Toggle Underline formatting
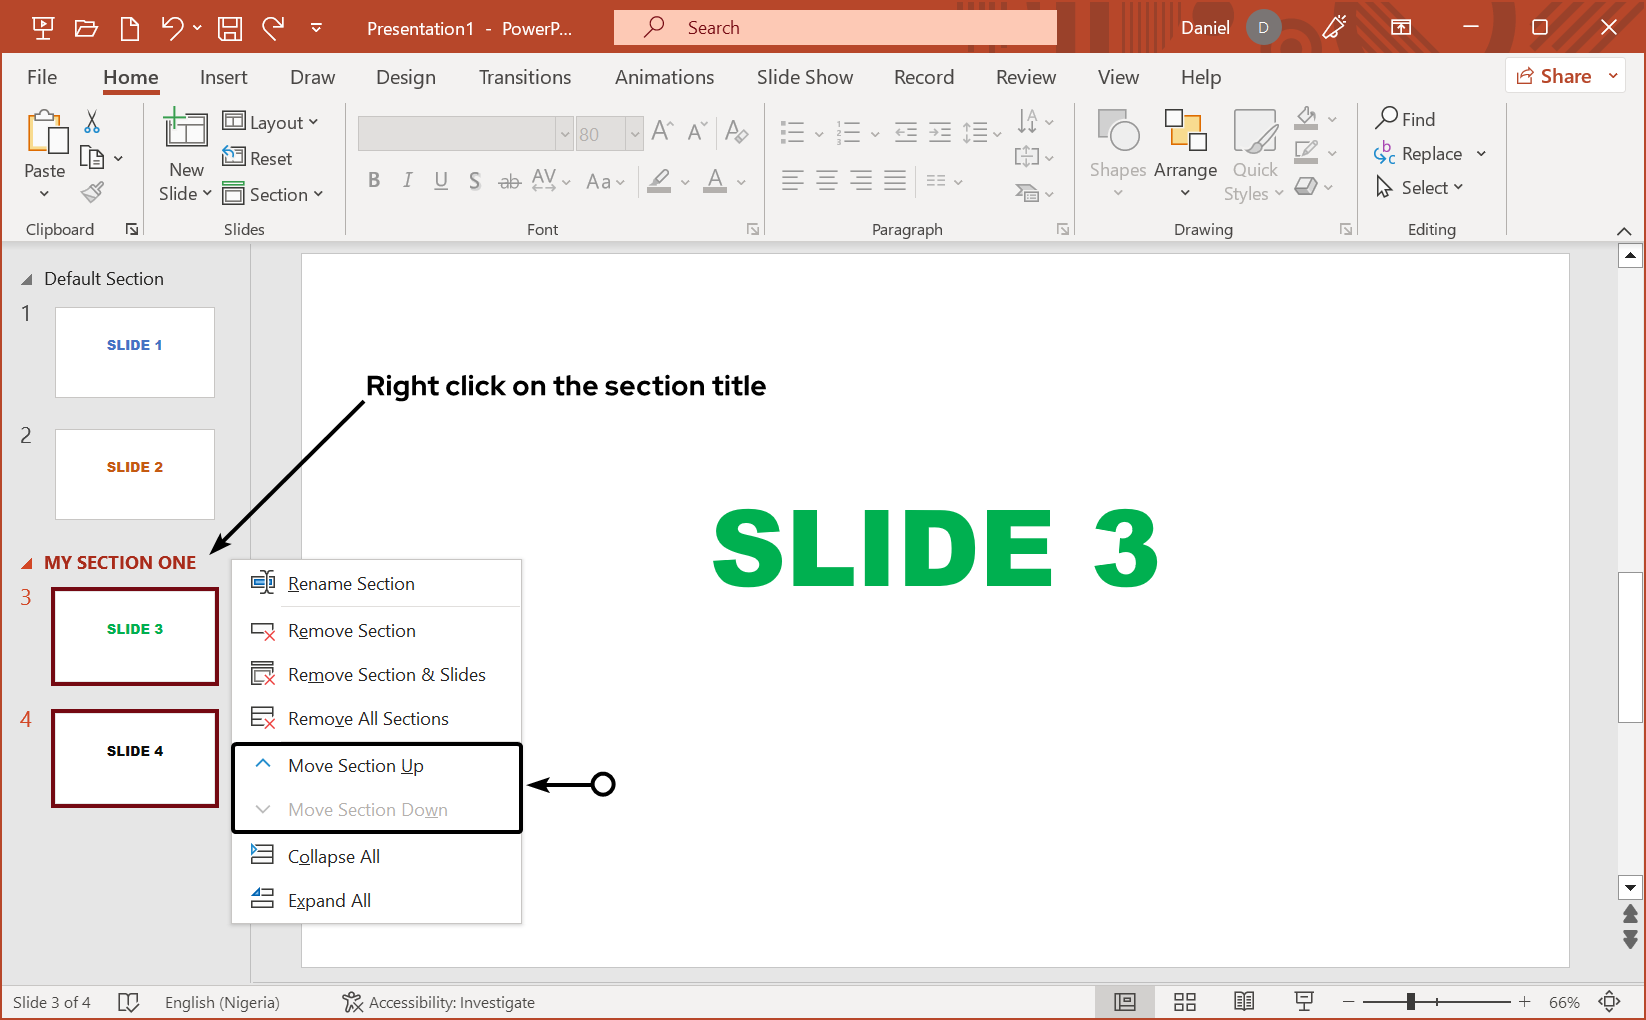 441,181
